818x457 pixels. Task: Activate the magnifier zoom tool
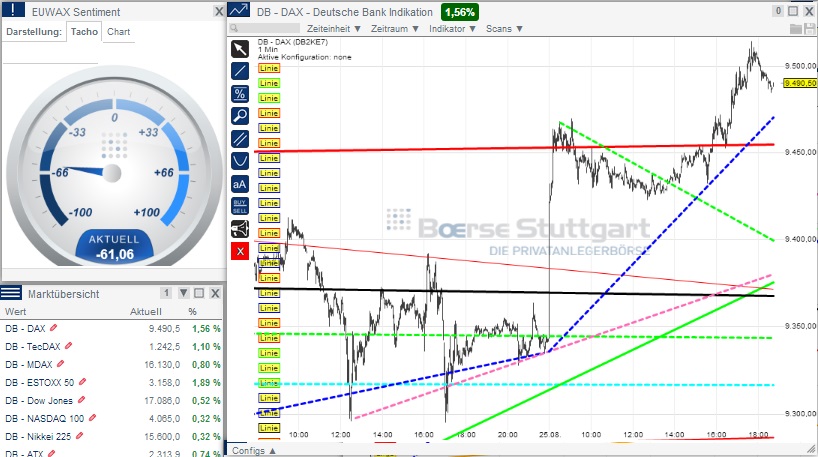pos(240,116)
